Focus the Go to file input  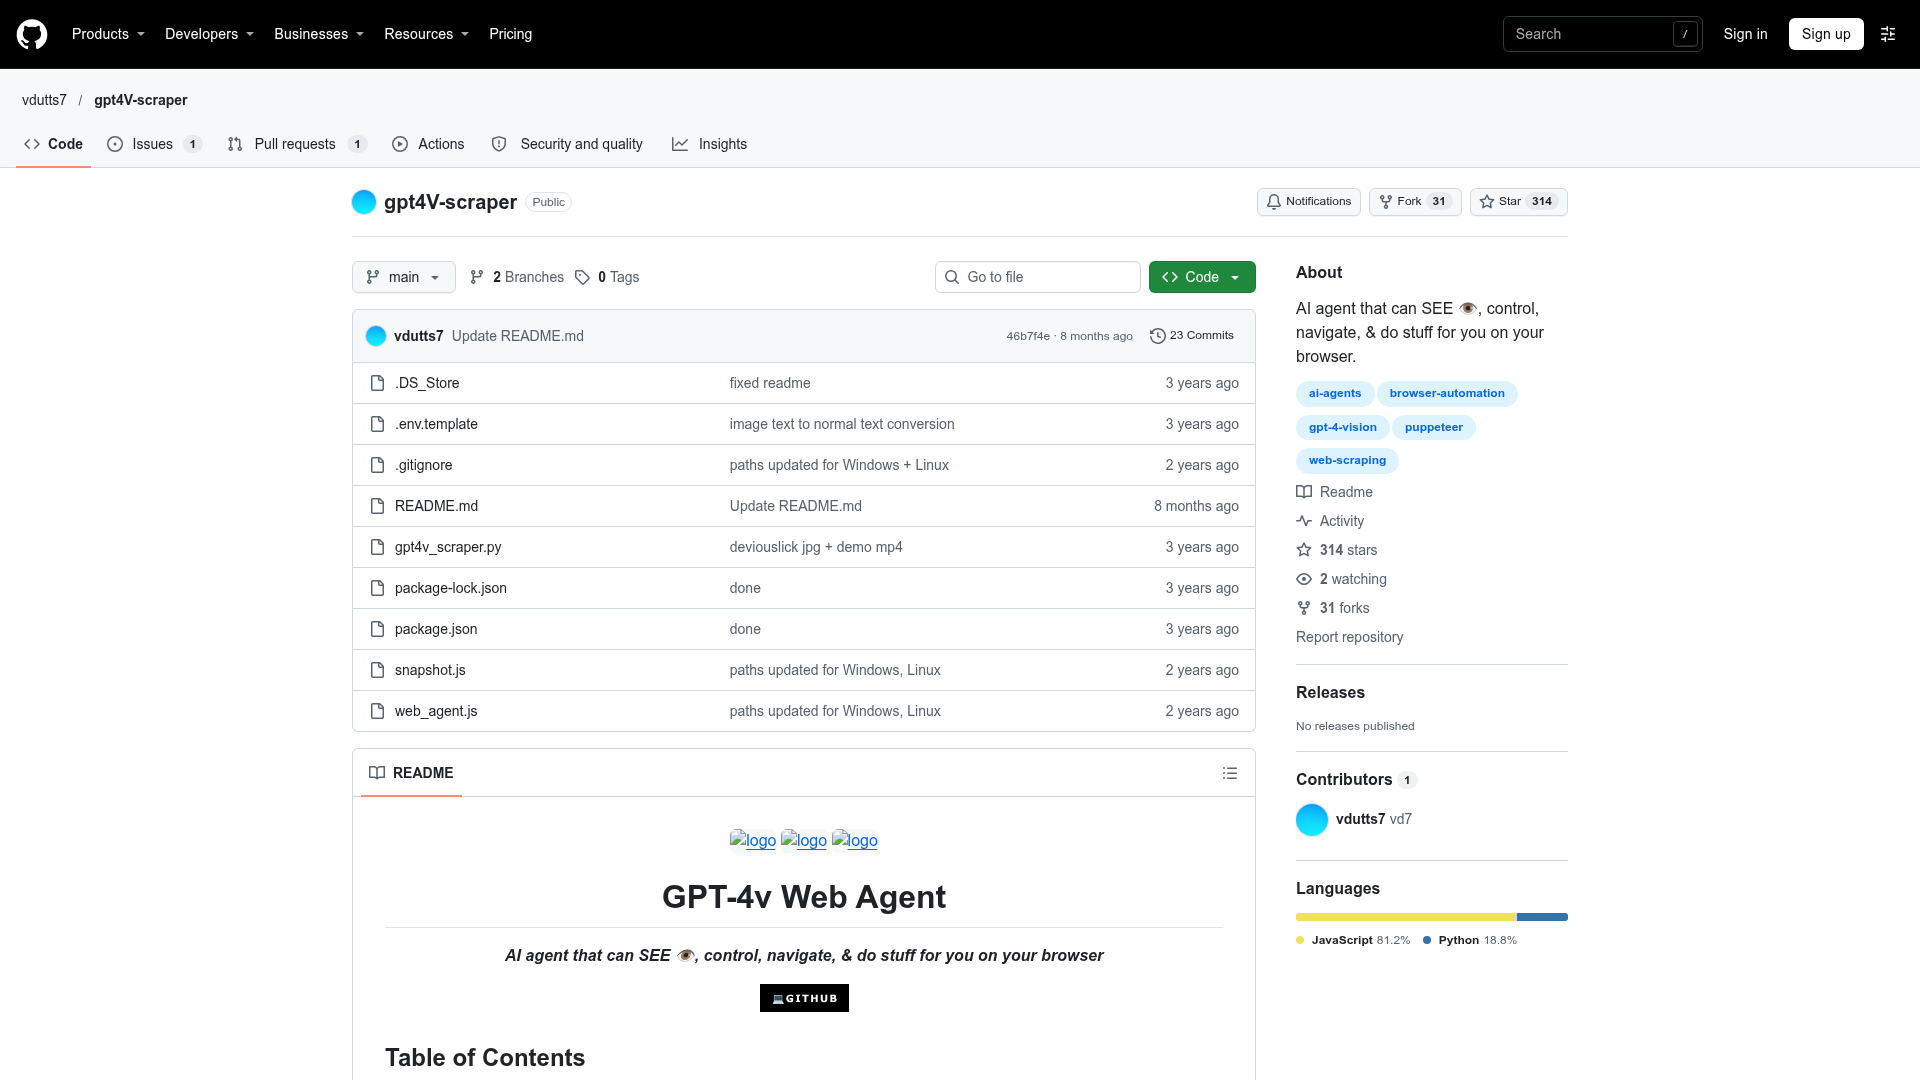pos(1038,277)
